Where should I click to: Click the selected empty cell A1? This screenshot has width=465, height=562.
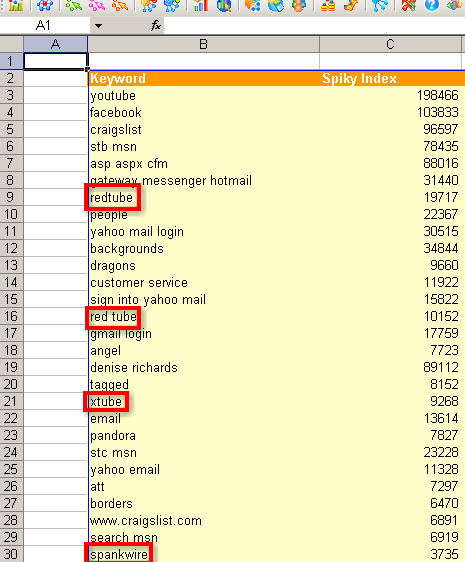[55, 61]
